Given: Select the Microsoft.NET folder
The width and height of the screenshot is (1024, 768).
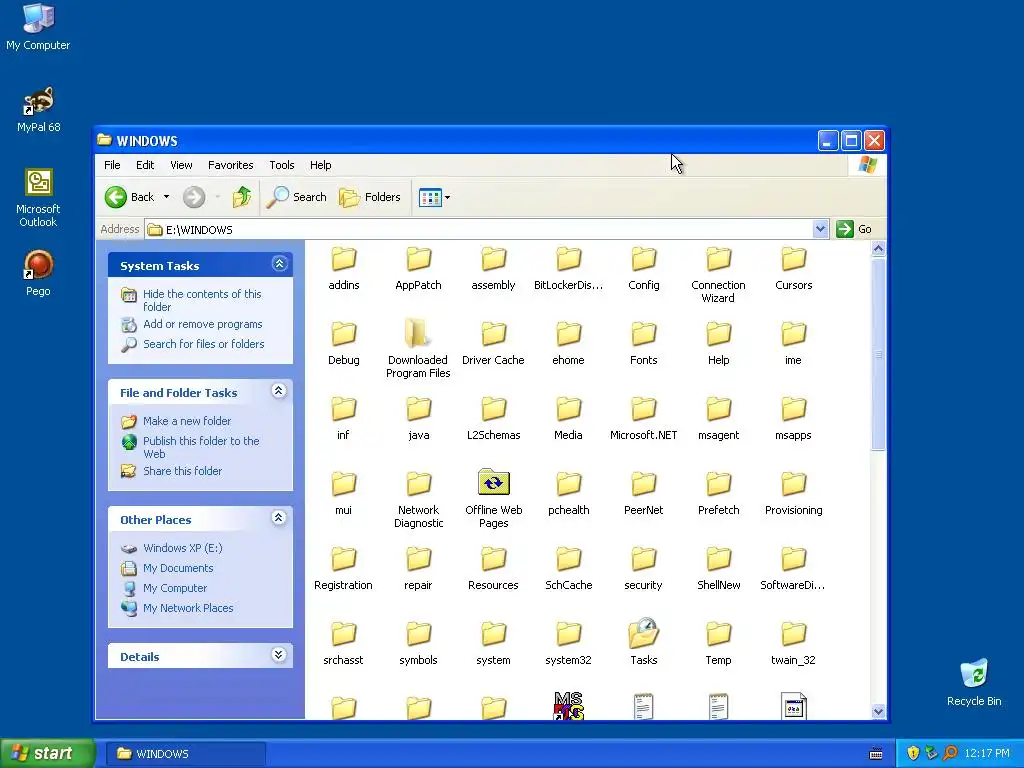Looking at the screenshot, I should pyautogui.click(x=643, y=419).
